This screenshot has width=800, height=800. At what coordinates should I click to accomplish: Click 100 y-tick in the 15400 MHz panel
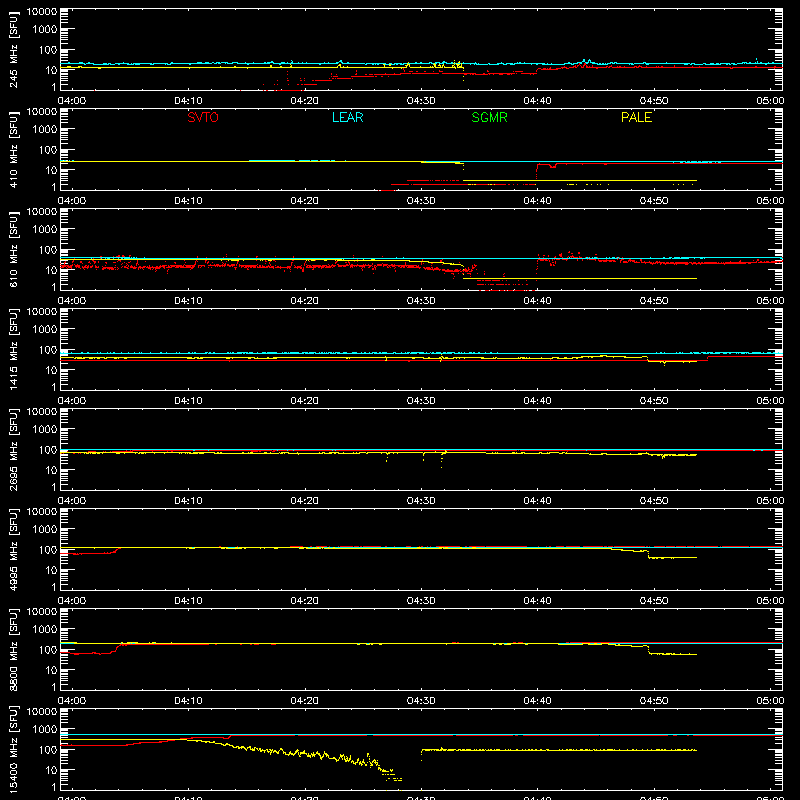(x=48, y=750)
